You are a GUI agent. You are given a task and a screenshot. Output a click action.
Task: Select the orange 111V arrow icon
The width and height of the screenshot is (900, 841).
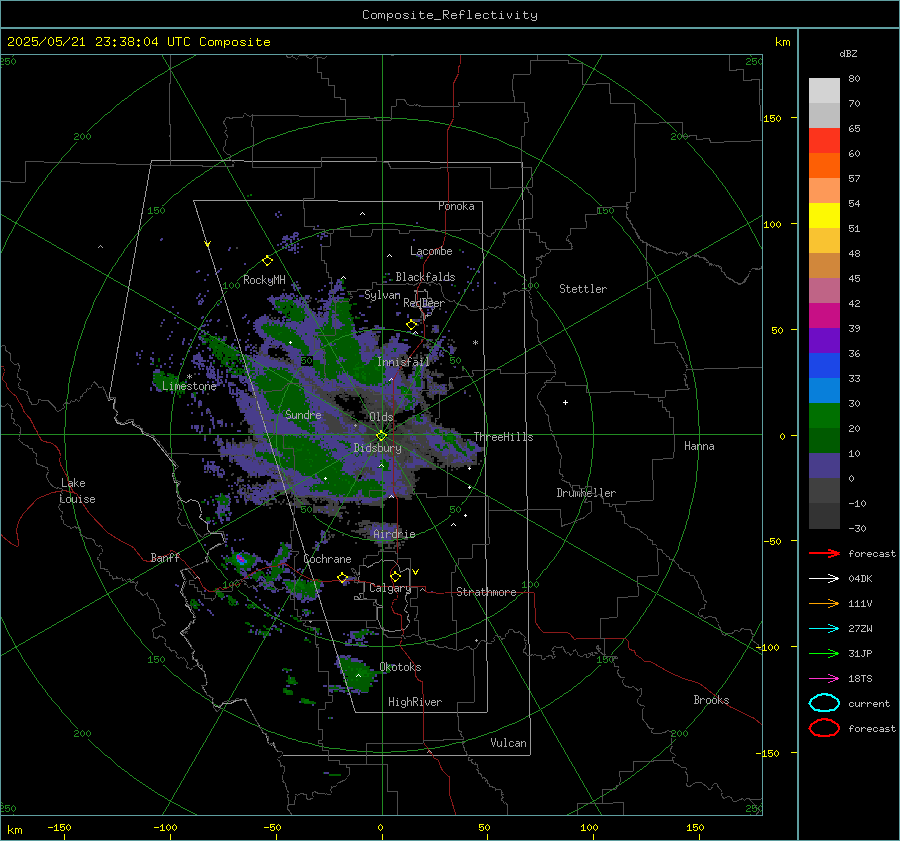(824, 603)
